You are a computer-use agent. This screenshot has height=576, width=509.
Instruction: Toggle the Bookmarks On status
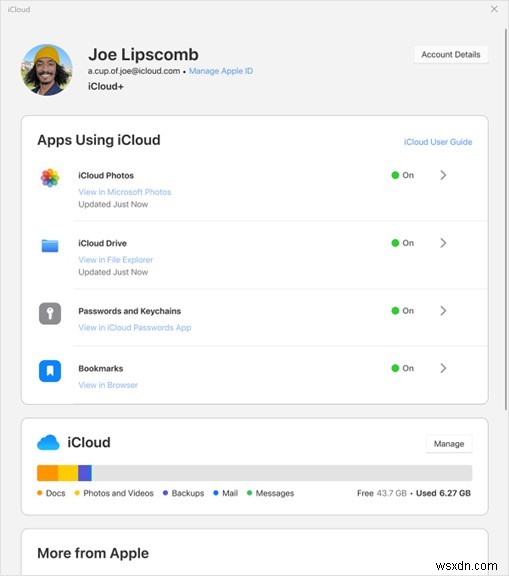point(402,368)
